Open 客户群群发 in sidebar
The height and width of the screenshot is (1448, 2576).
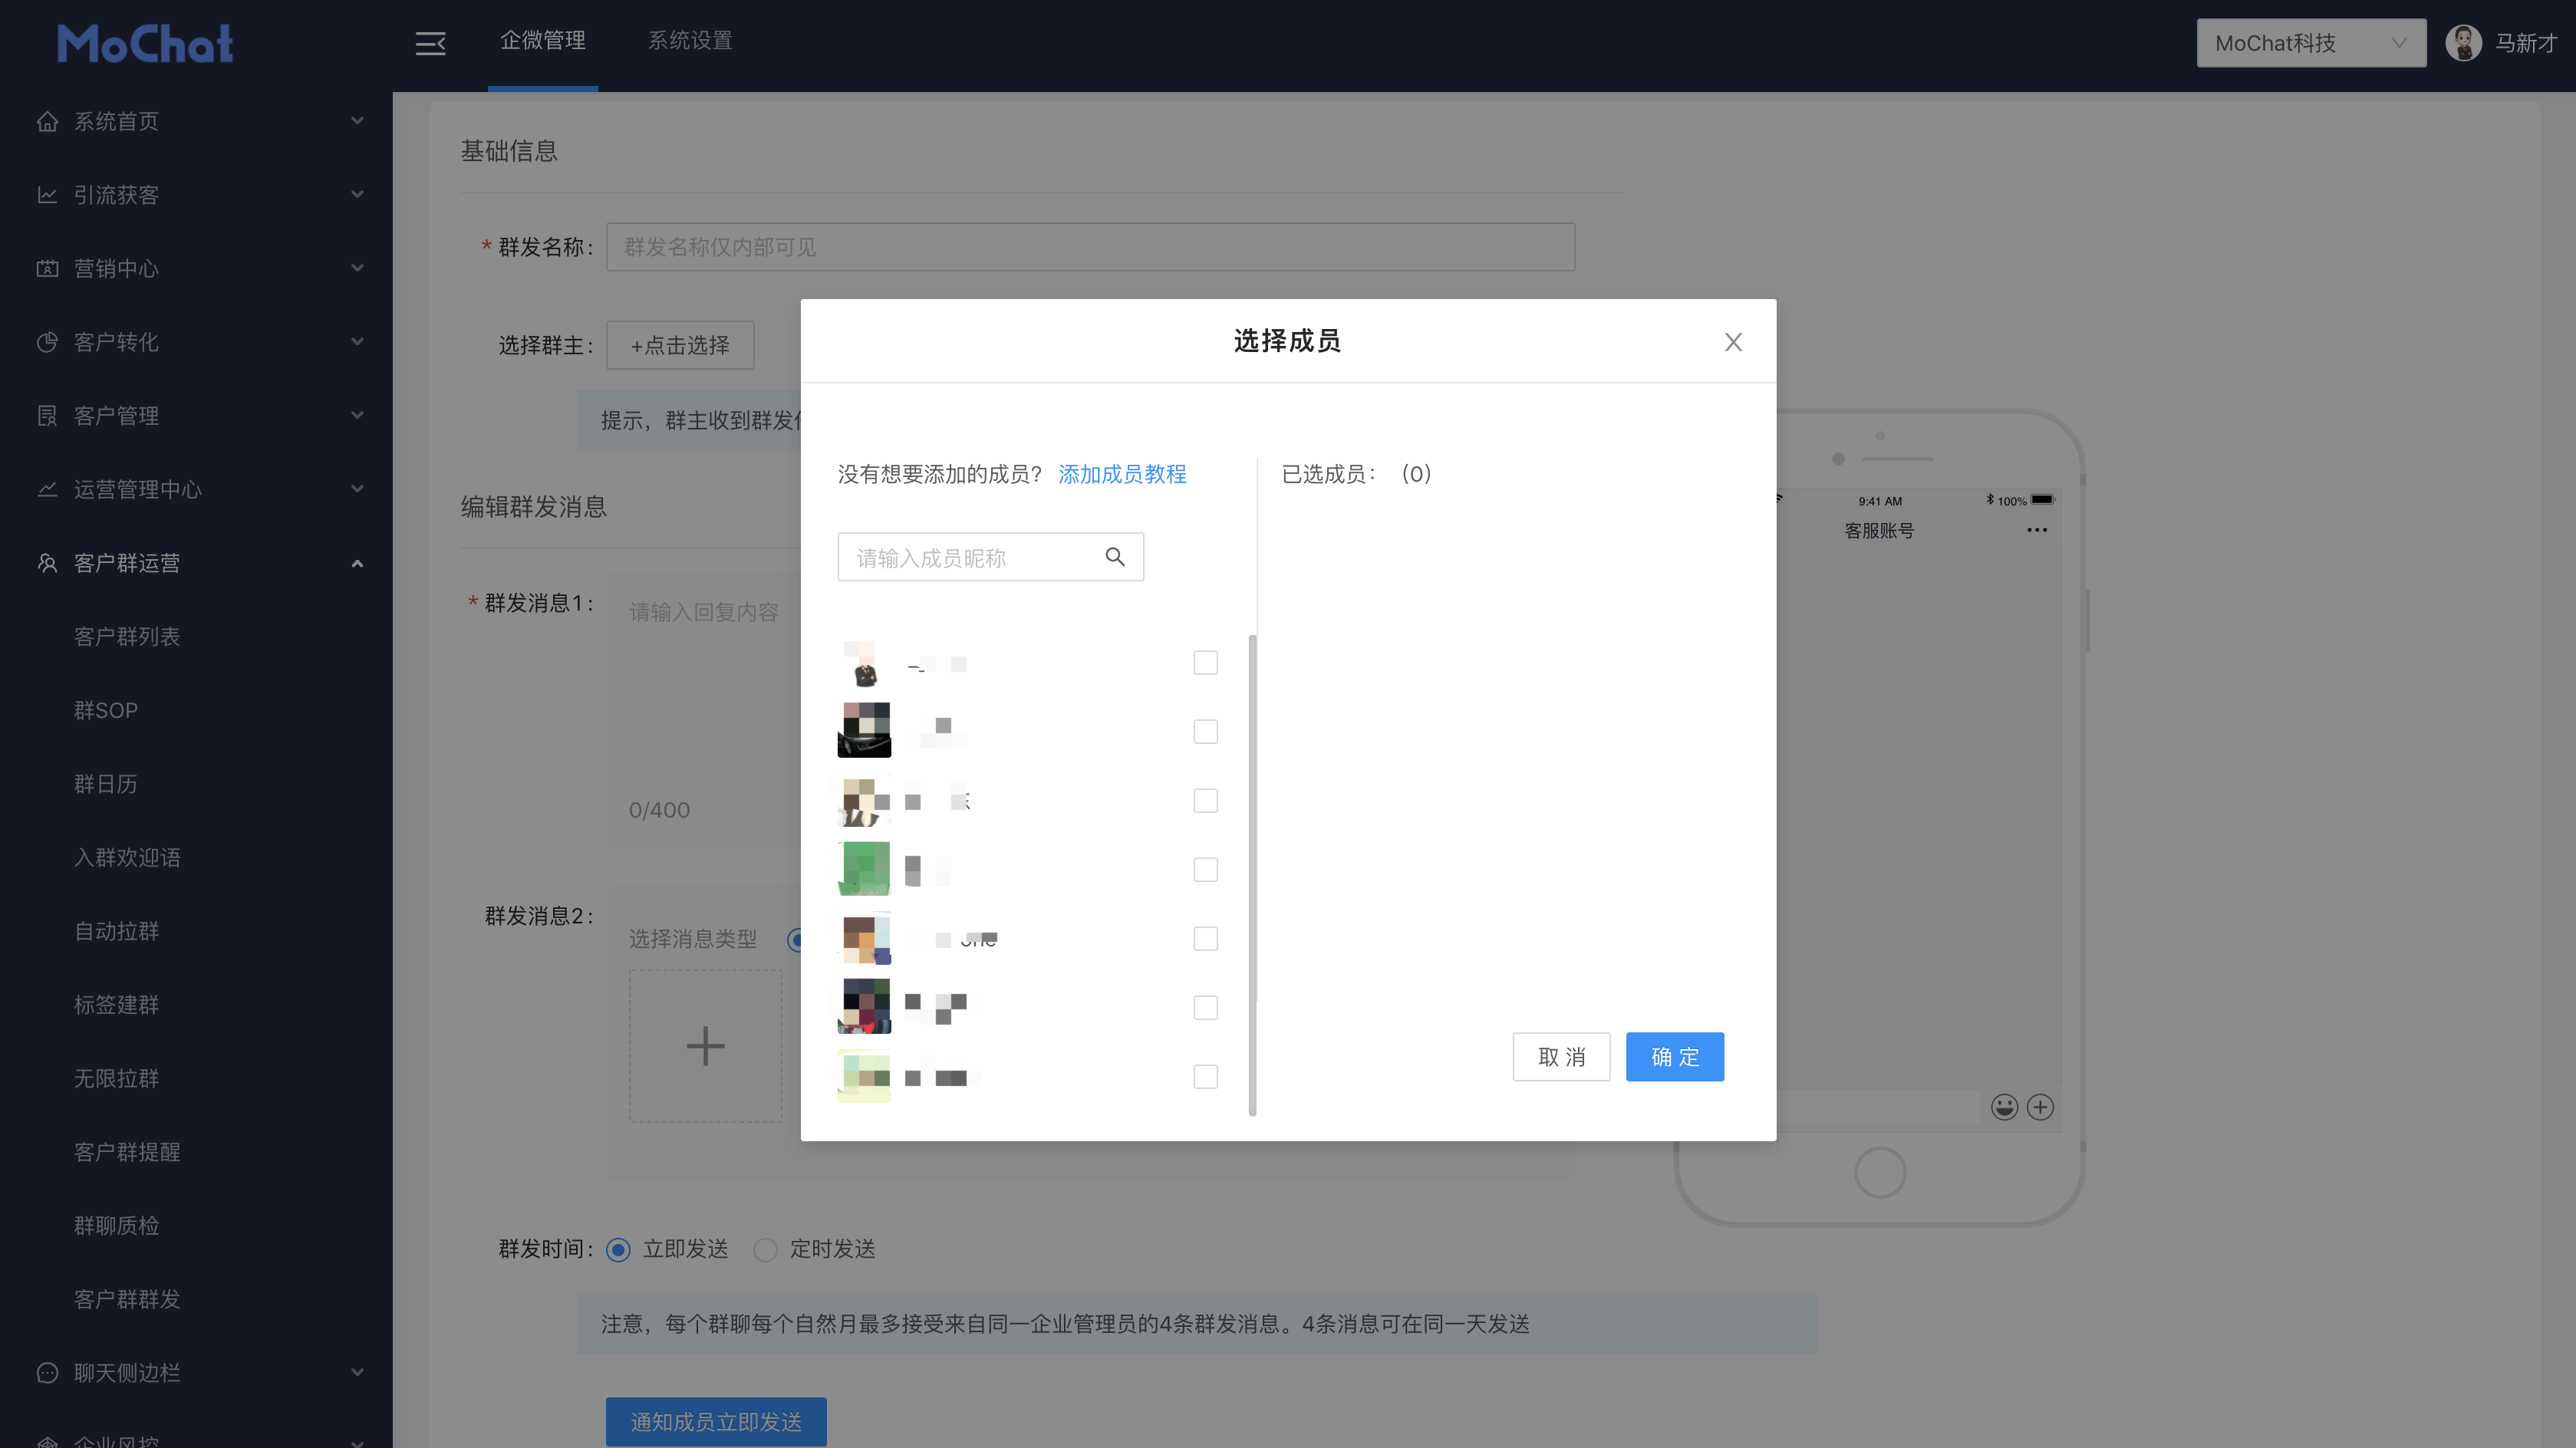[127, 1300]
